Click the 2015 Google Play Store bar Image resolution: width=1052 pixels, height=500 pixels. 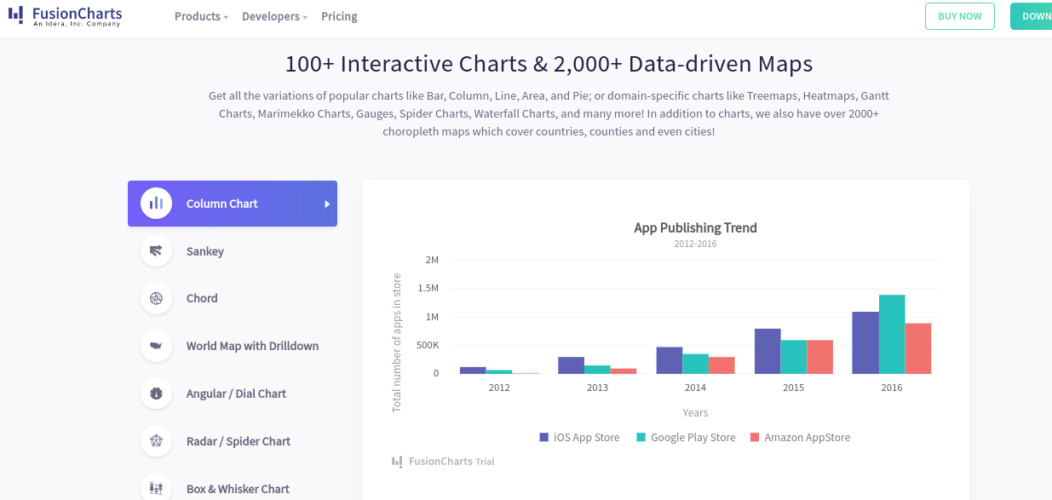794,357
